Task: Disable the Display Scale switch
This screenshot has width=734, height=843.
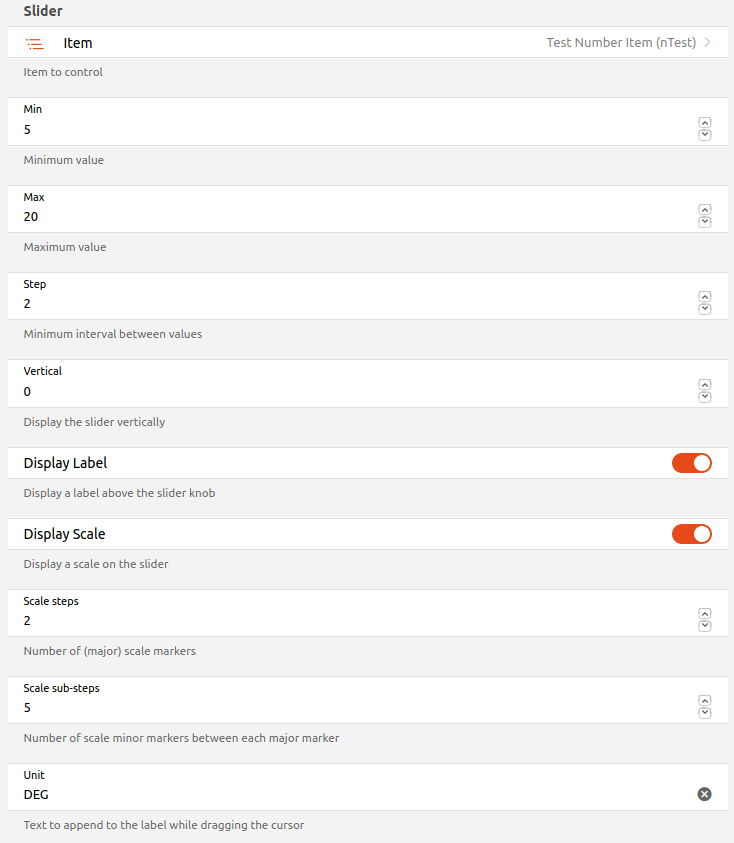Action: pos(691,534)
